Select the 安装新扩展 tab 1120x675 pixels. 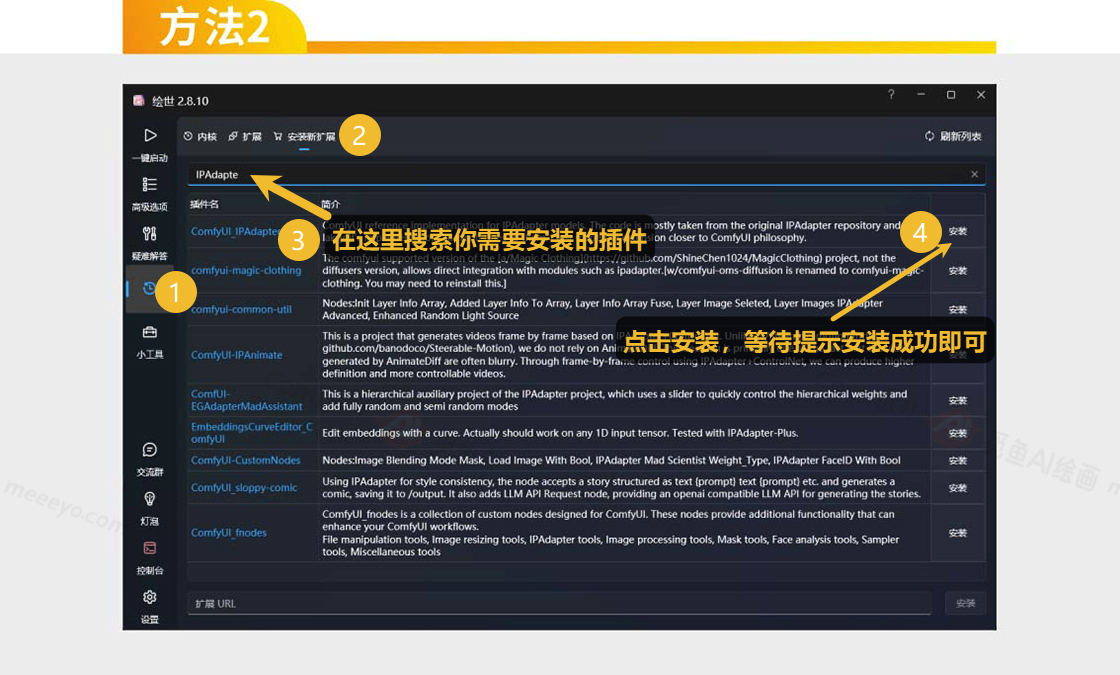click(x=304, y=137)
